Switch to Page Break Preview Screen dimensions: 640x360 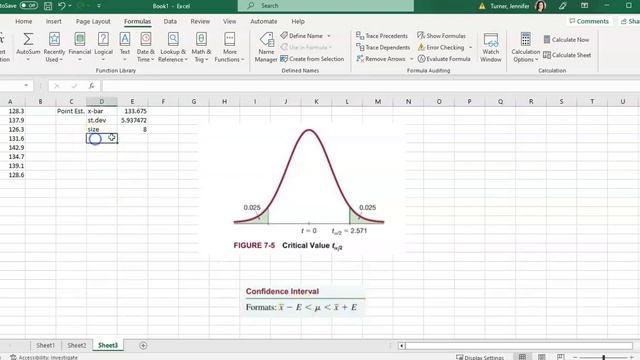tap(561, 357)
